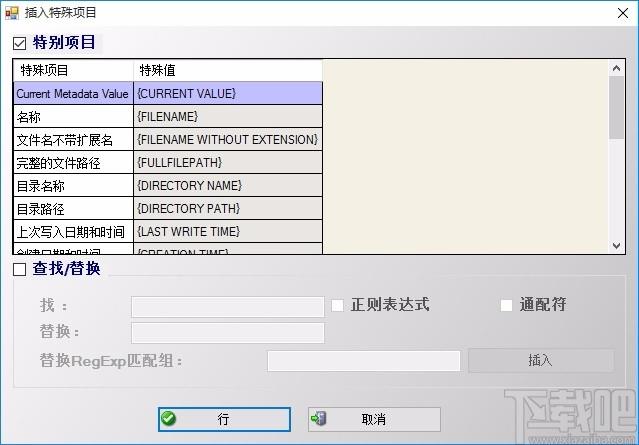The height and width of the screenshot is (445, 639).
Task: Tick the 正则表达式 checkbox
Action: coord(337,305)
